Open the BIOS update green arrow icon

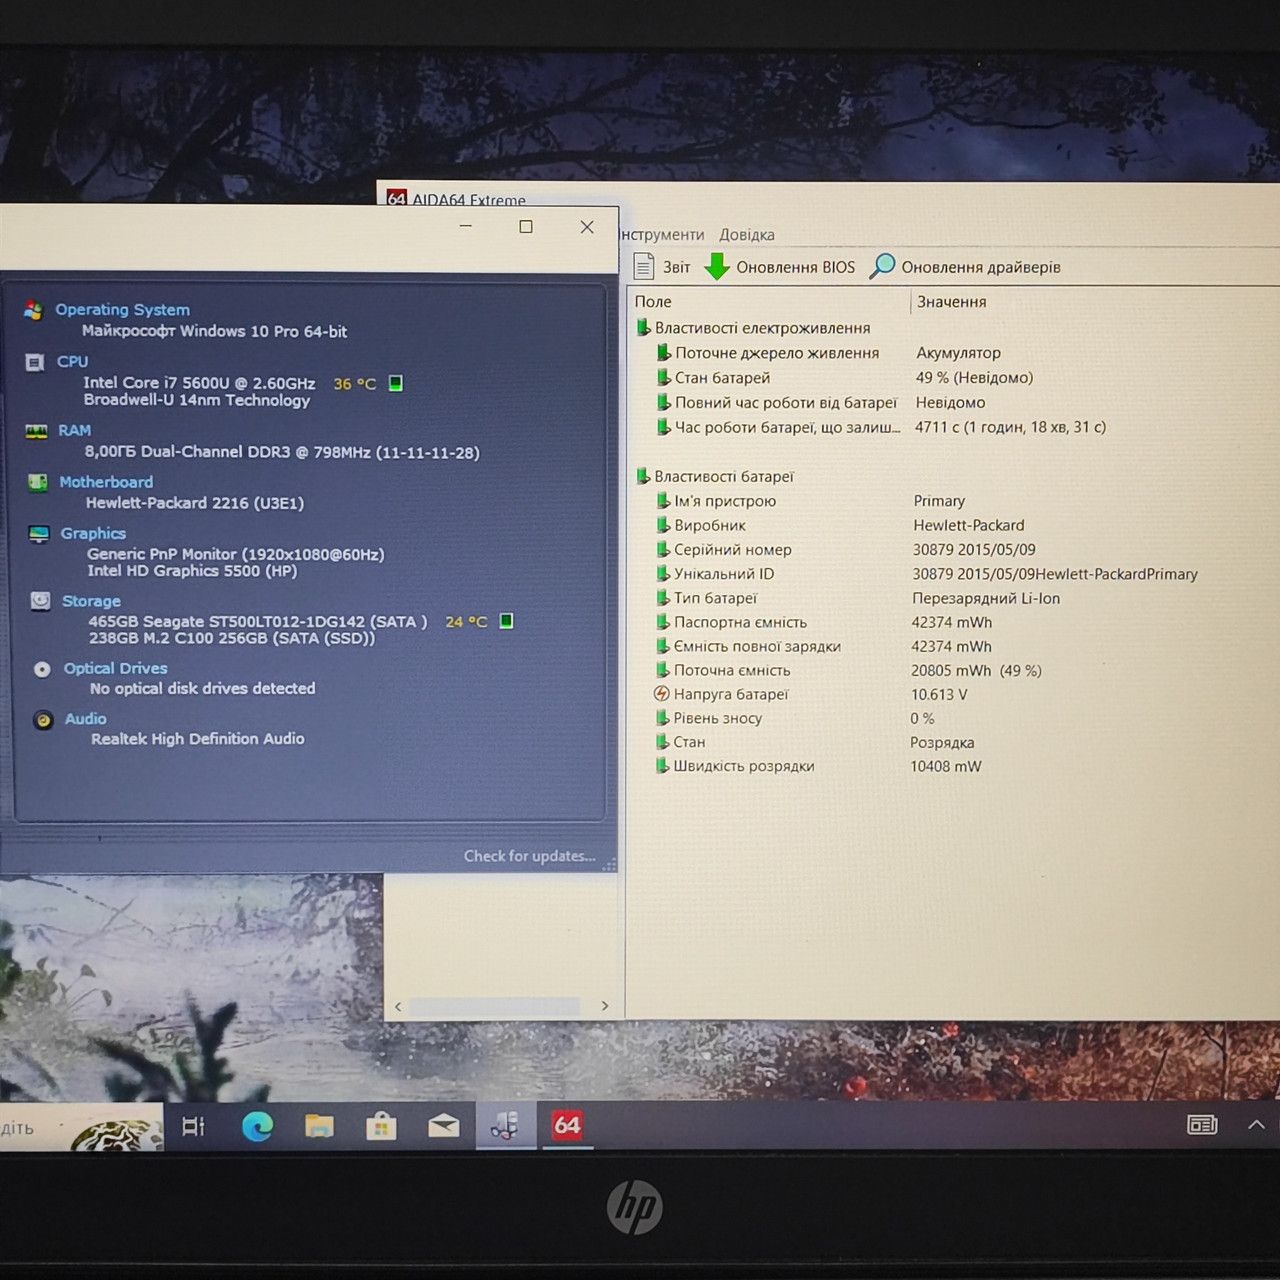click(717, 267)
